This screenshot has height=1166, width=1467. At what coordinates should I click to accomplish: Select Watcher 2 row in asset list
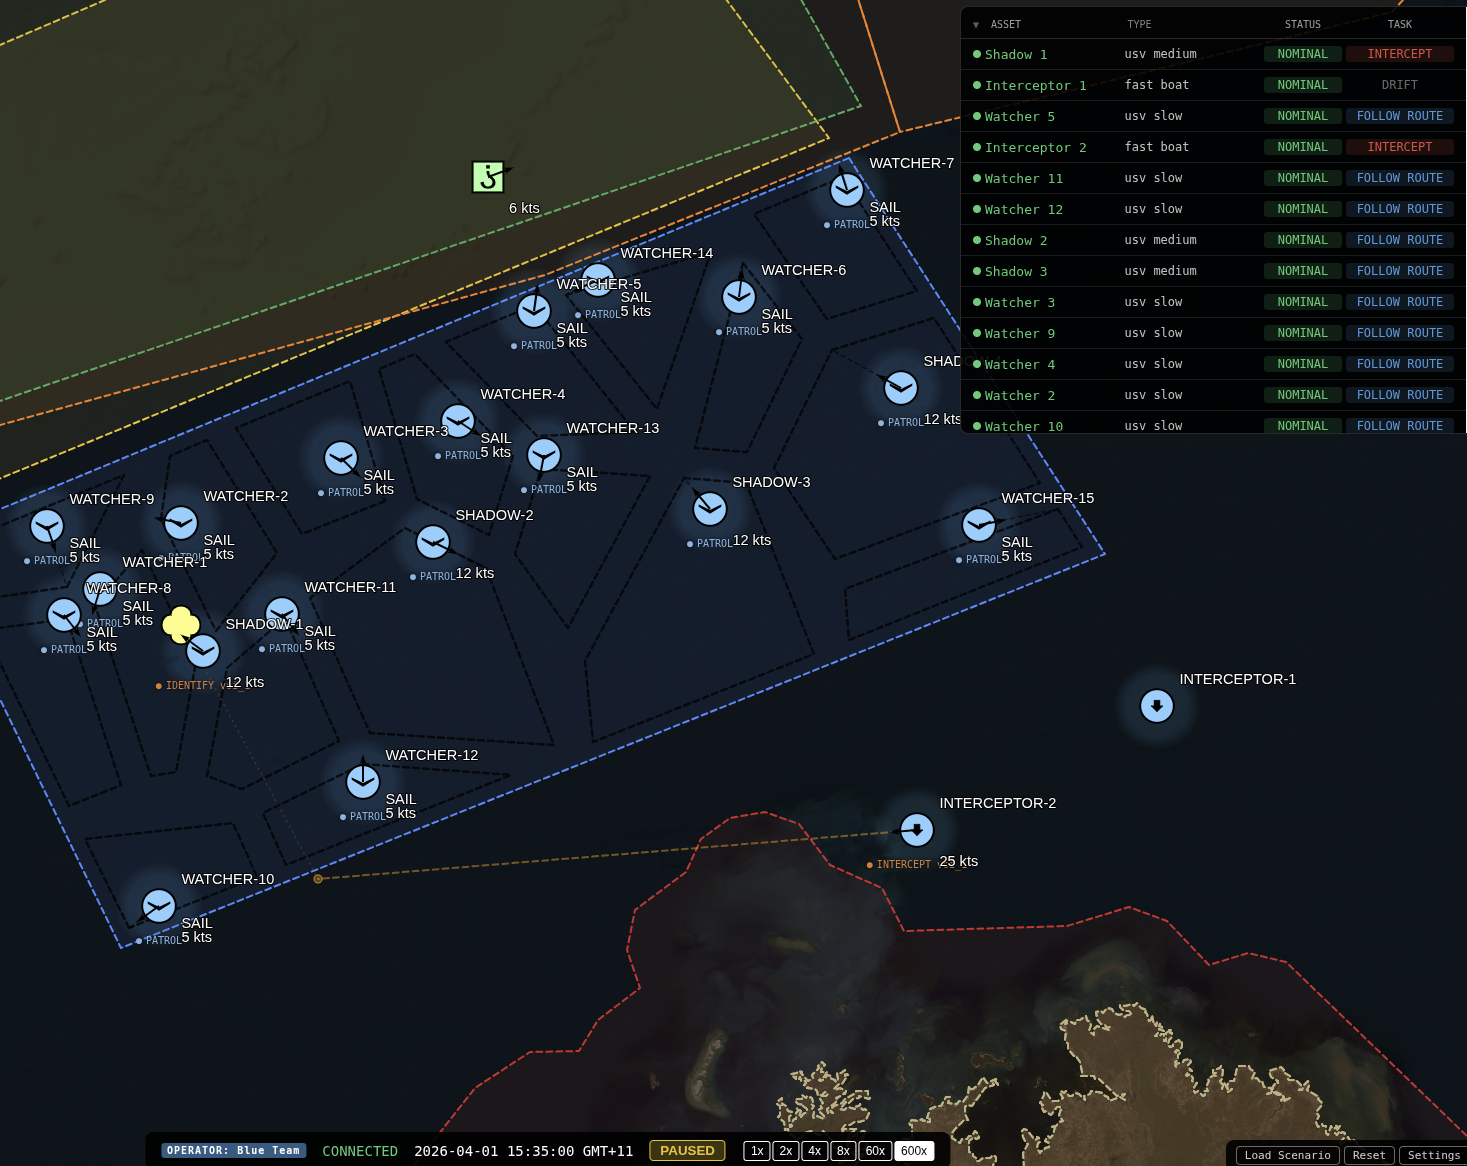click(x=1213, y=395)
